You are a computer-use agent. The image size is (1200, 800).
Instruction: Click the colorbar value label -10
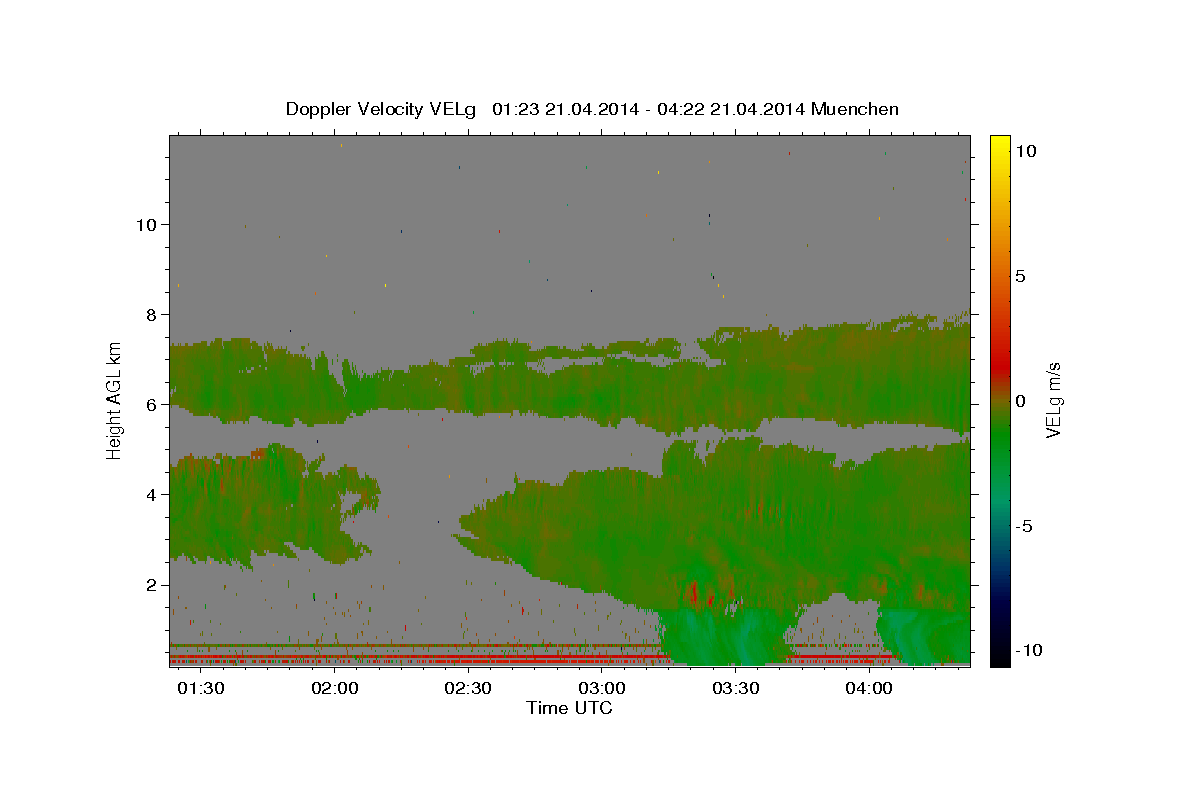point(1029,651)
